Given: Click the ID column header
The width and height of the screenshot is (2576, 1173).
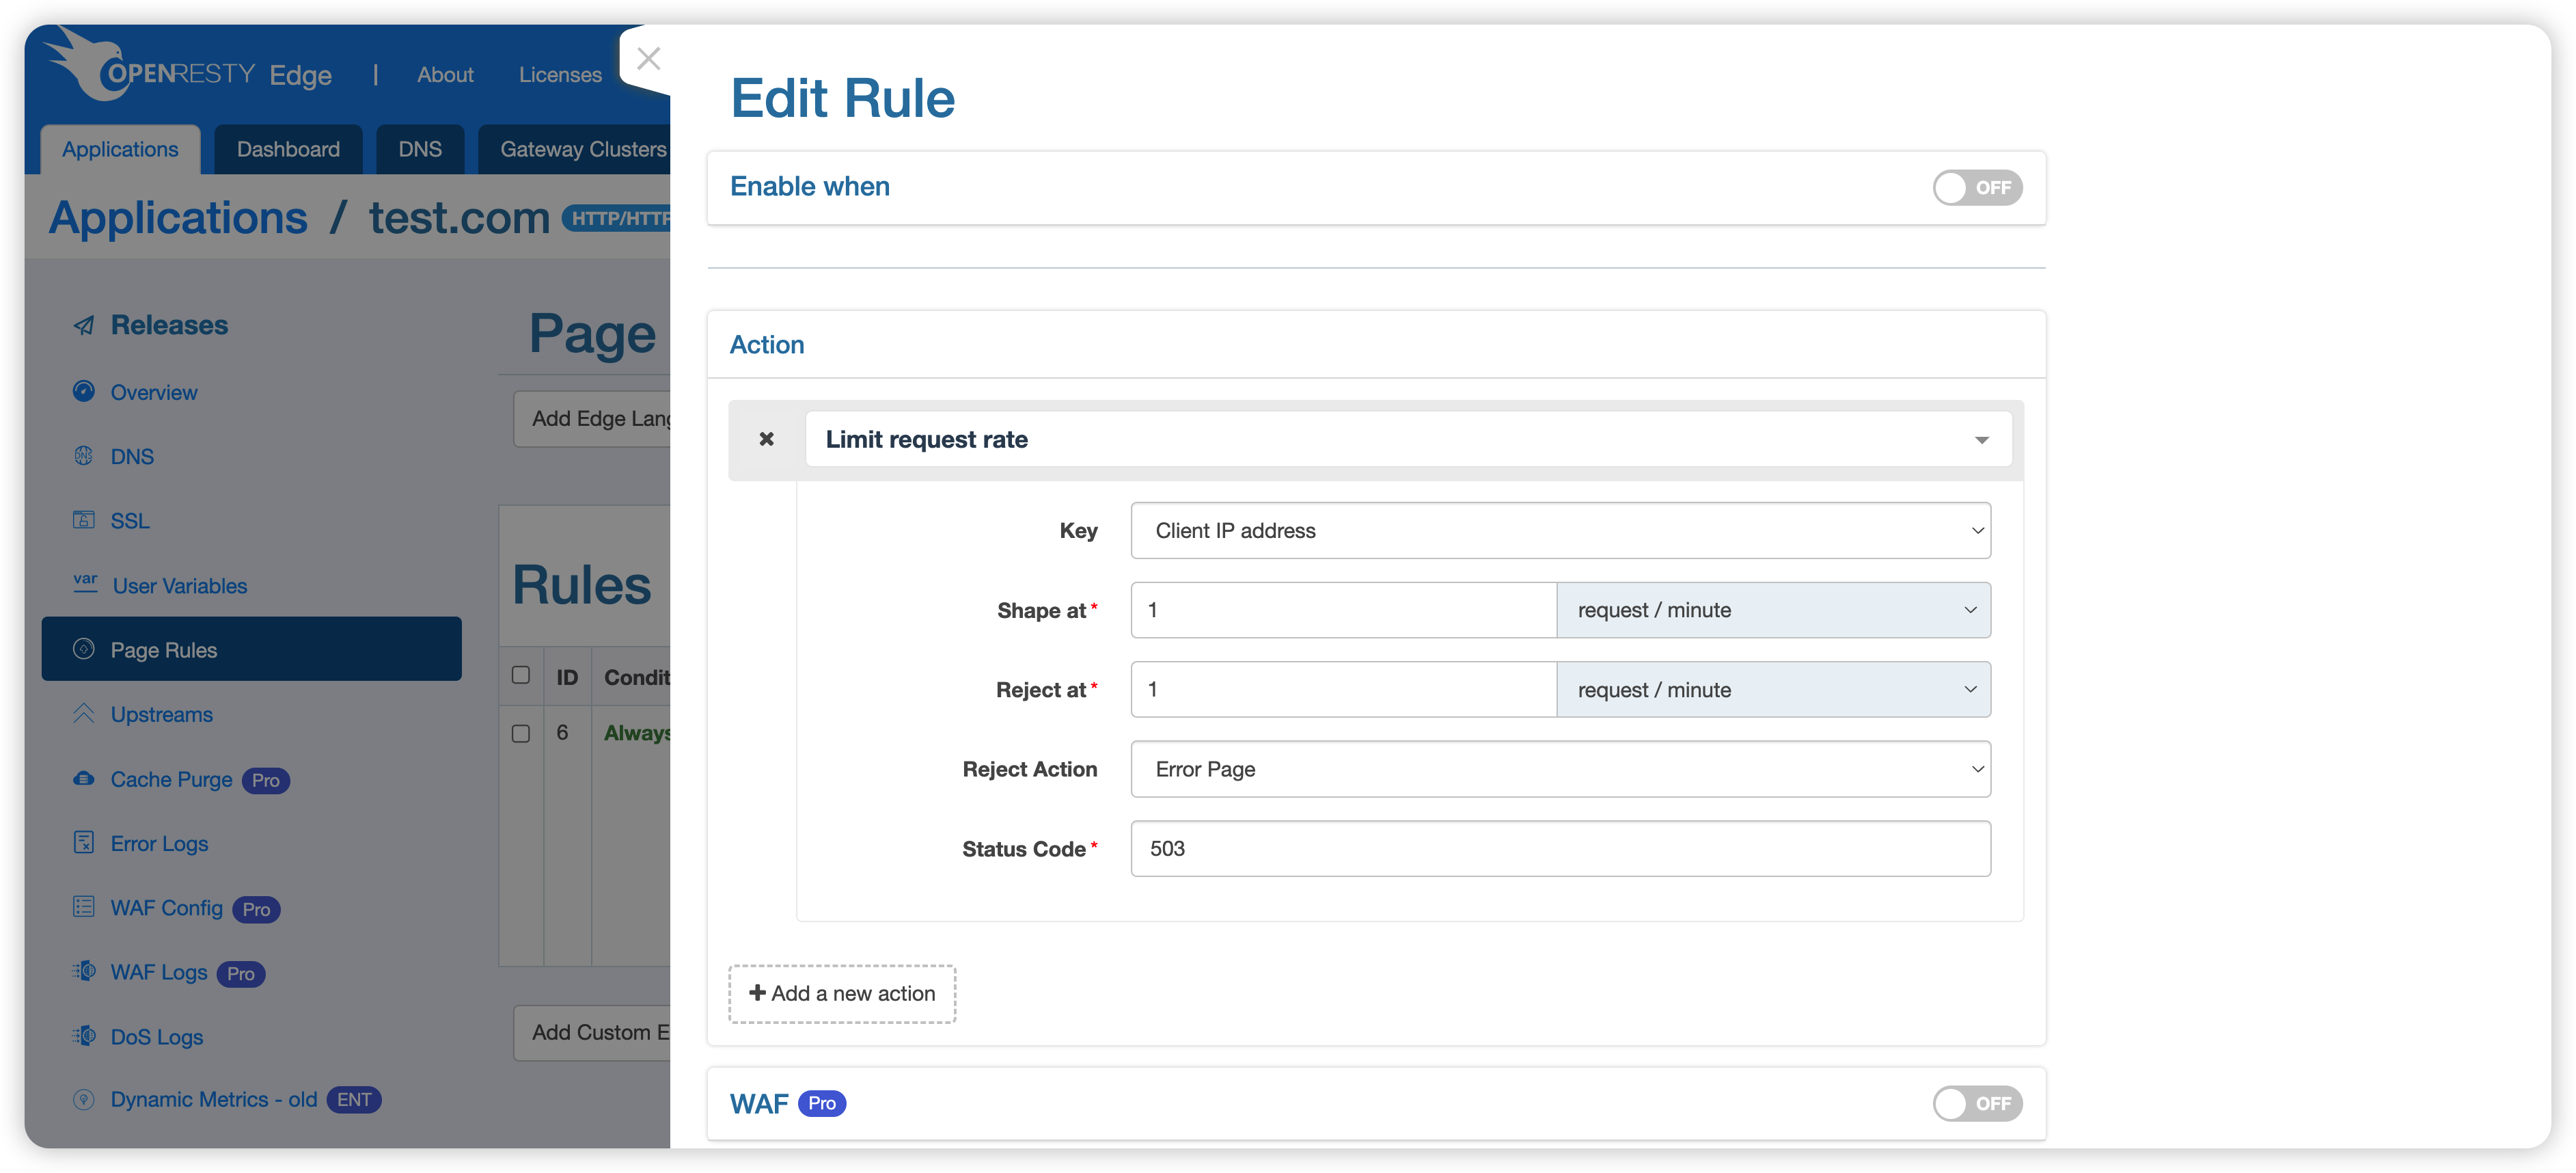Looking at the screenshot, I should (567, 677).
